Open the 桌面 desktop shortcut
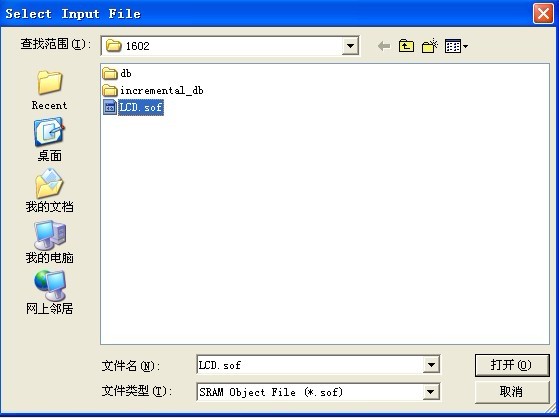559x418 pixels. (49, 140)
